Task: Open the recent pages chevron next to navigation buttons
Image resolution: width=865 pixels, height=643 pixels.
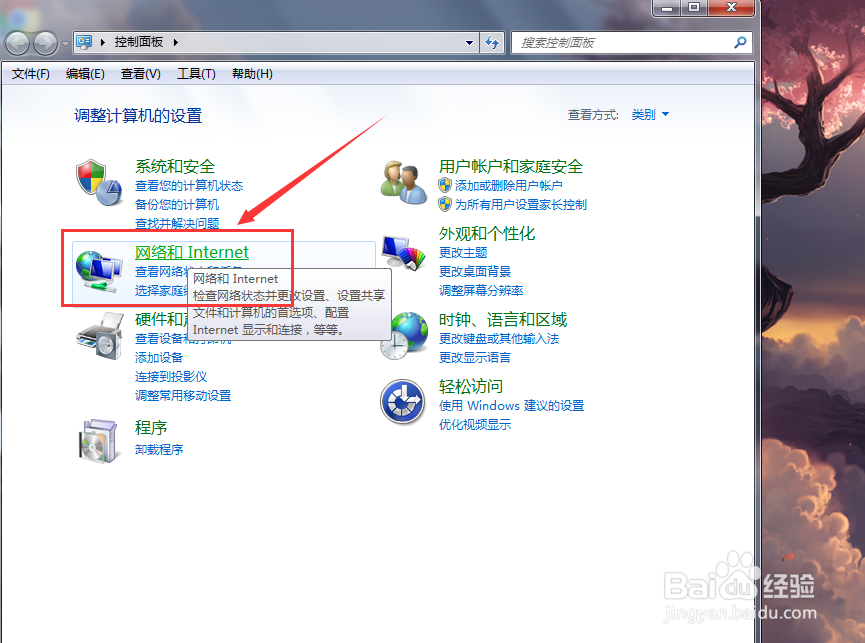Action: click(x=66, y=42)
